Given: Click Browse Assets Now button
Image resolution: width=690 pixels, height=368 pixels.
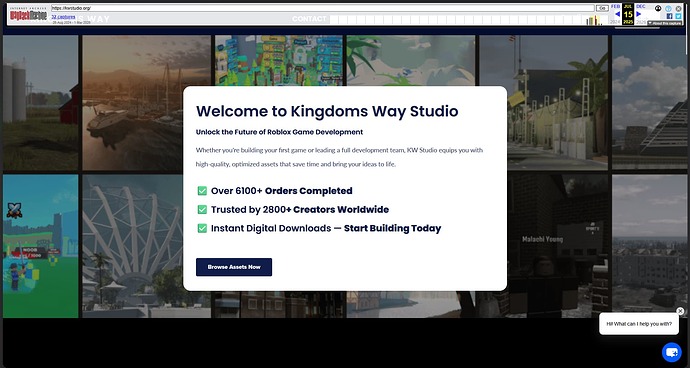Looking at the screenshot, I should pyautogui.click(x=234, y=267).
